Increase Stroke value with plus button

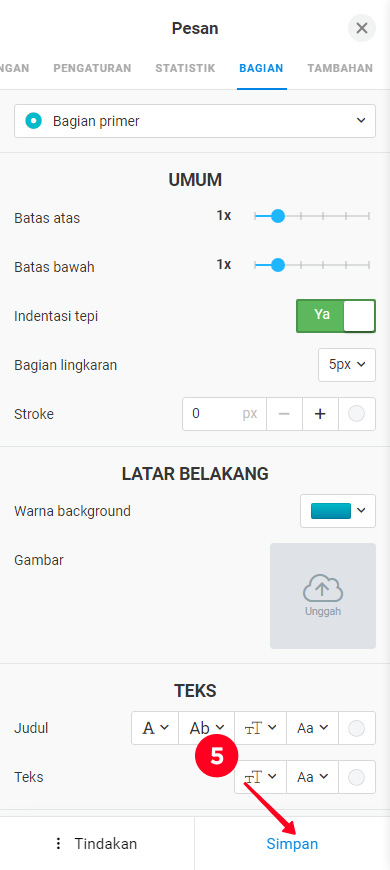tap(320, 414)
